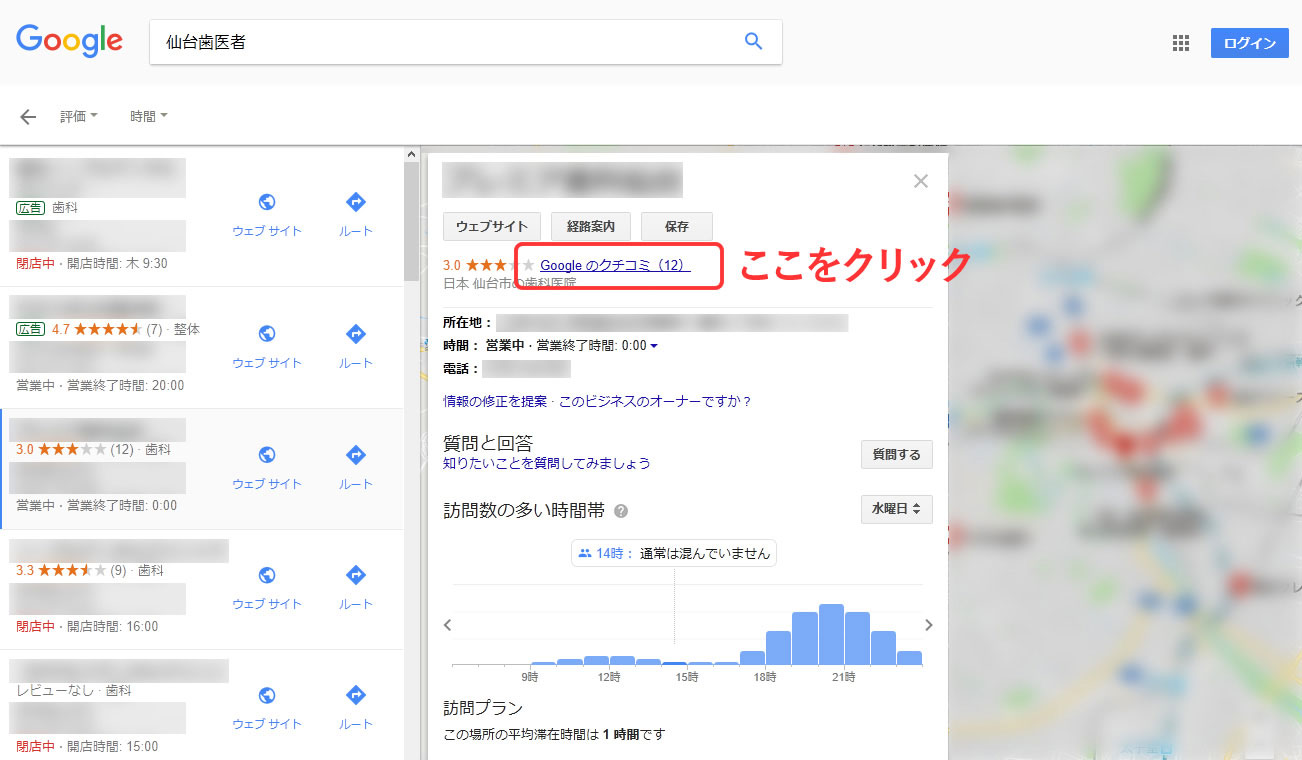Click the 営業終了時間: 20:00 text
Image resolution: width=1302 pixels, height=760 pixels.
(x=126, y=385)
